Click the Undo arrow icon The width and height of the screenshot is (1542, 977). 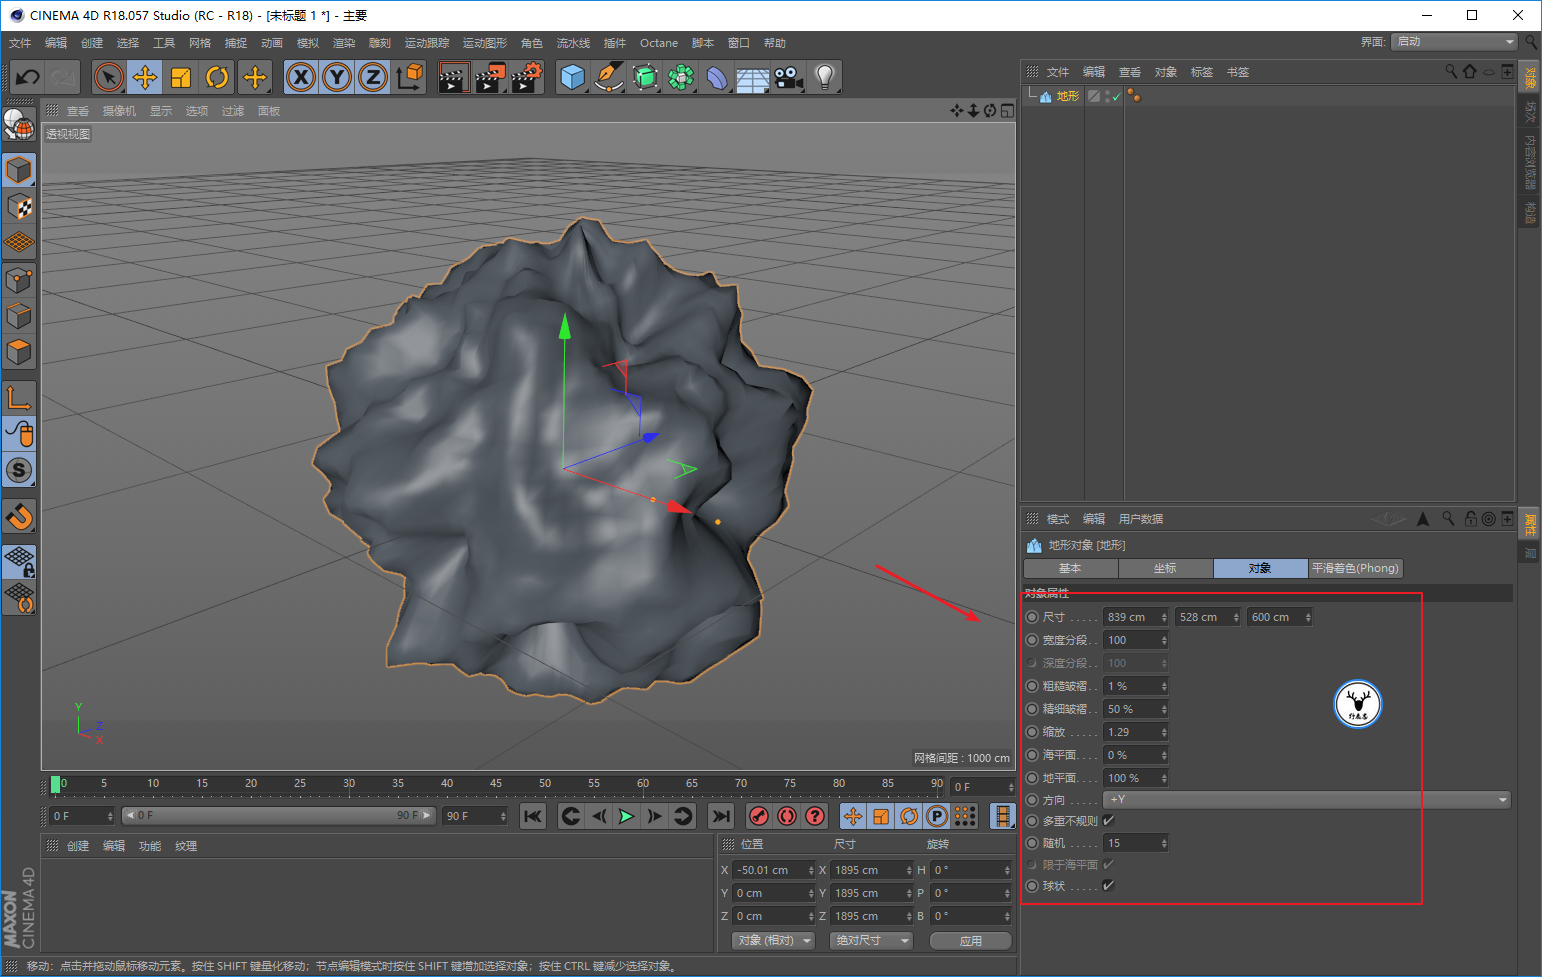(28, 77)
